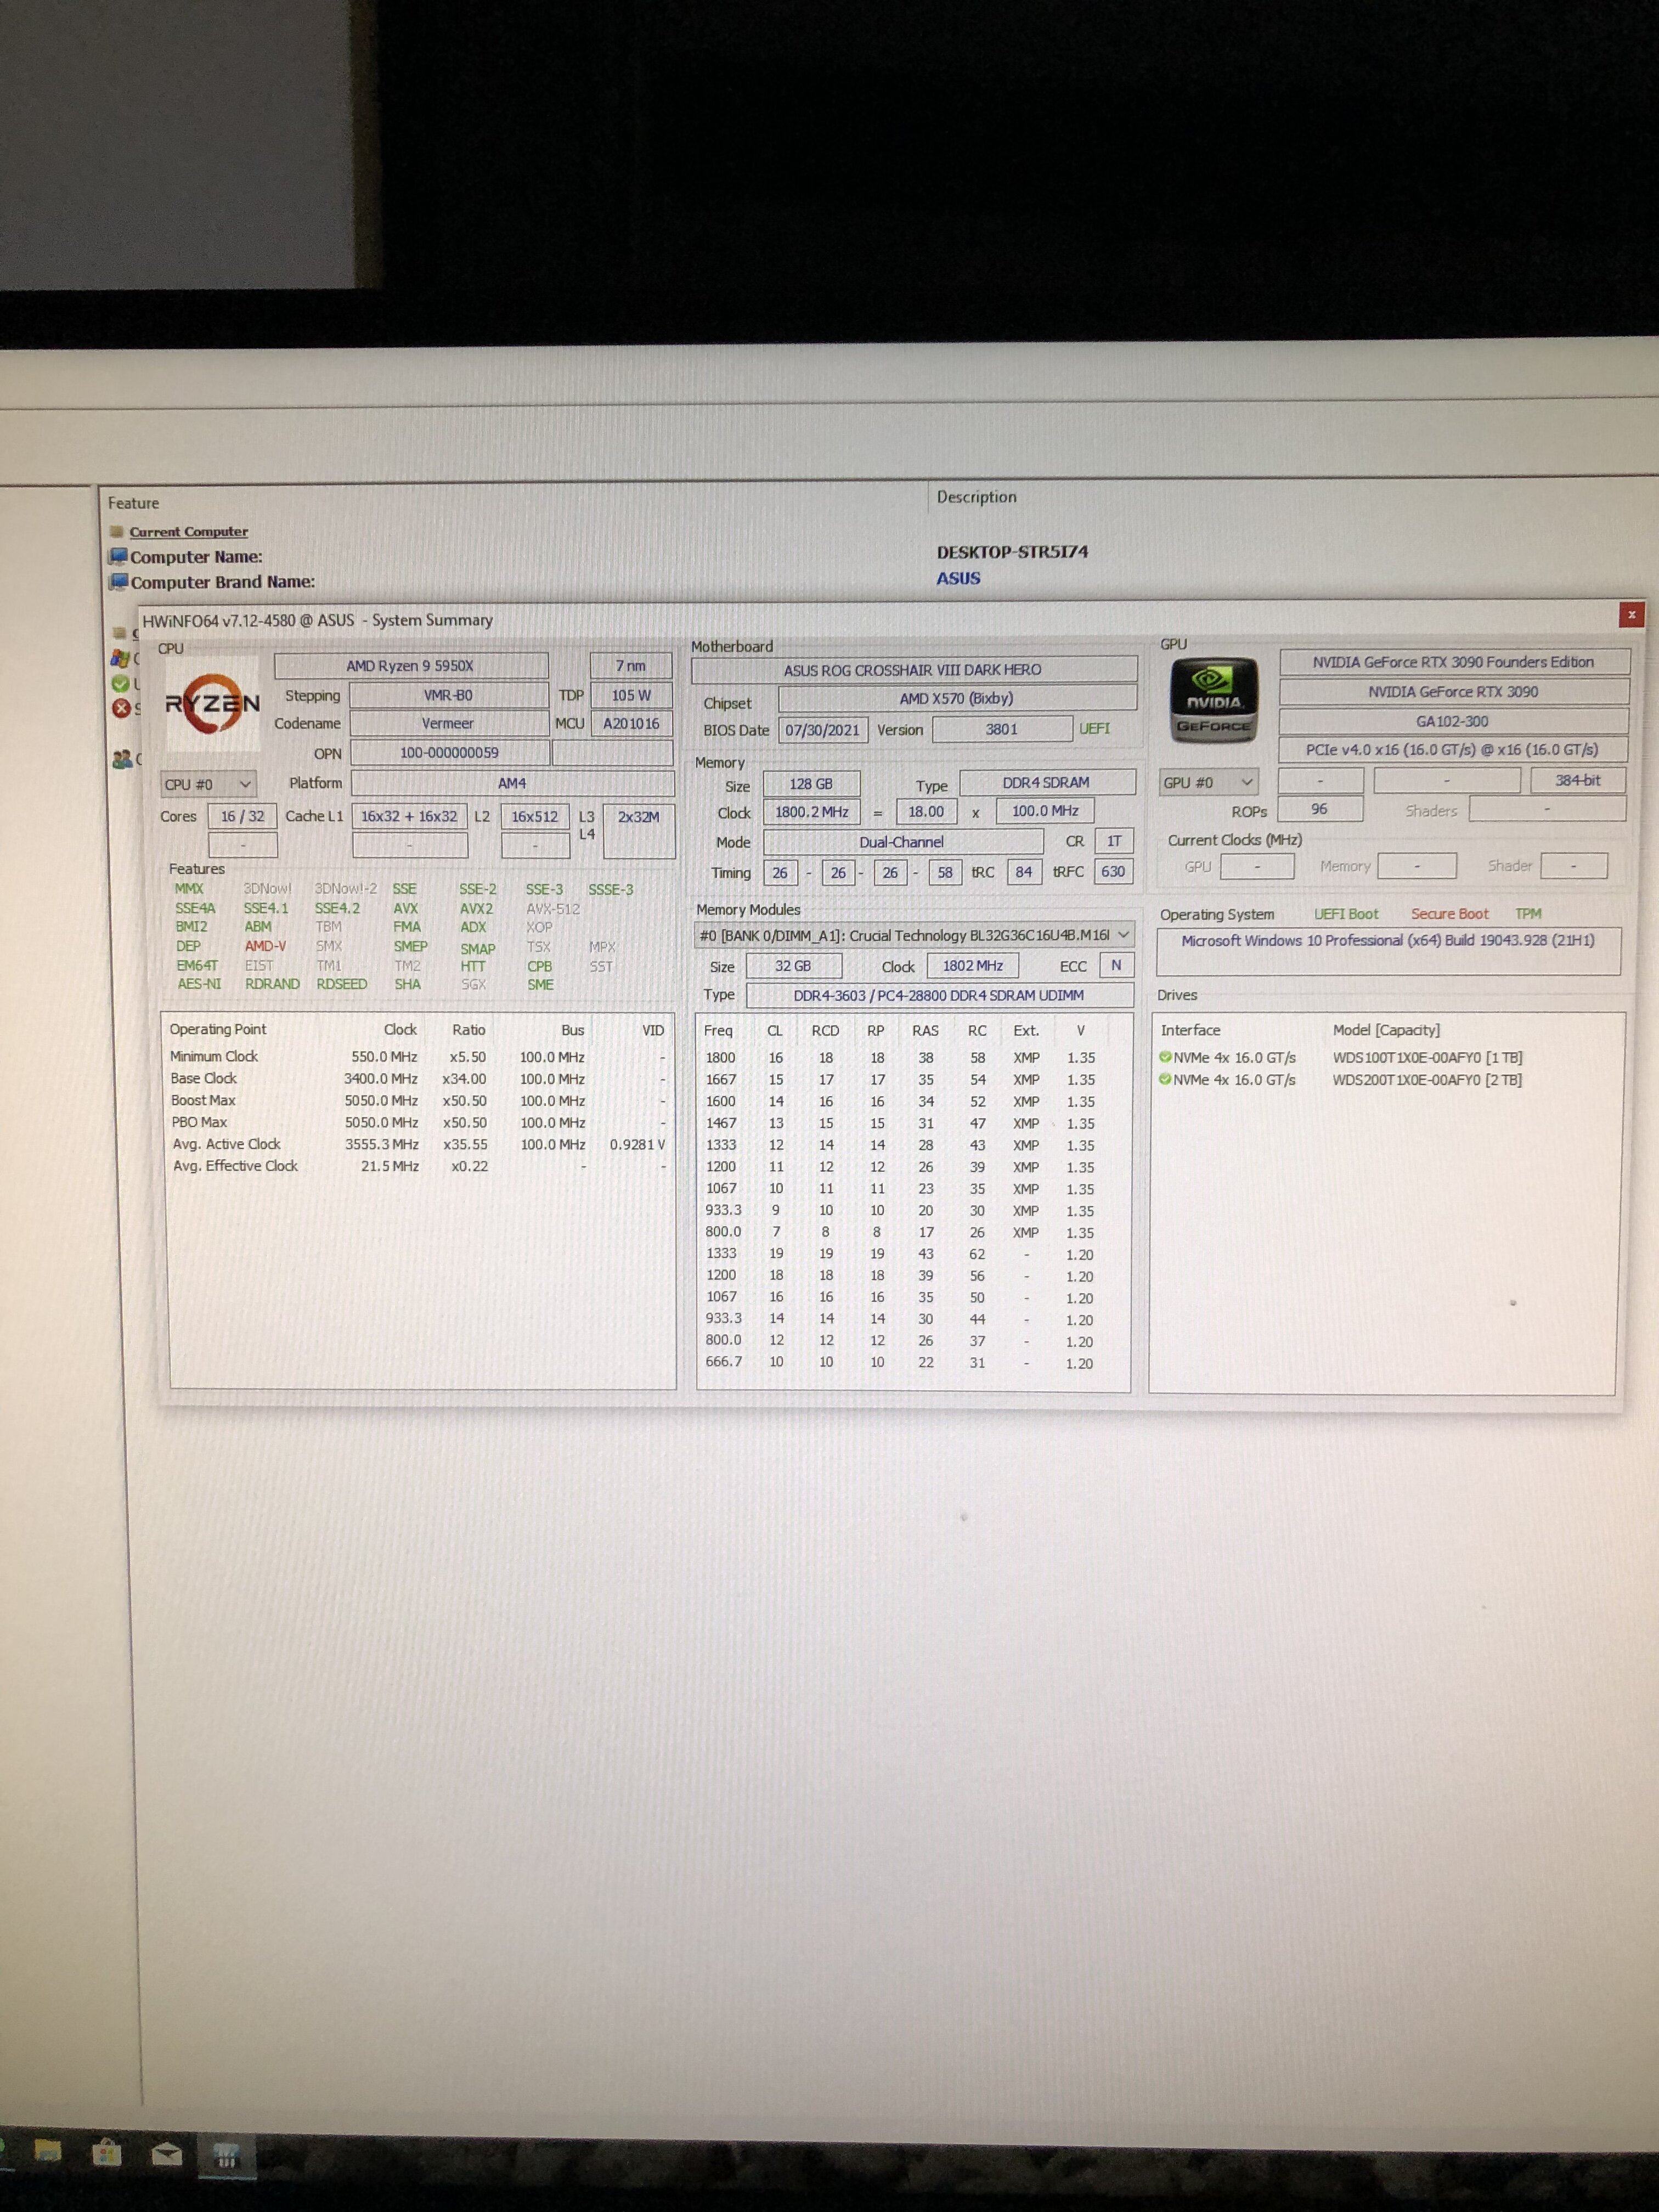Click the VMR-B0 stepping field

click(x=448, y=695)
